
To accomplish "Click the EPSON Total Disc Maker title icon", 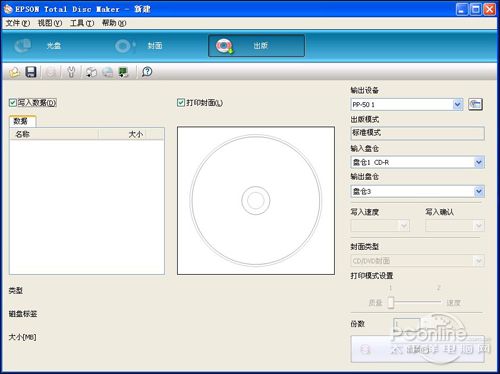I will coord(8,9).
